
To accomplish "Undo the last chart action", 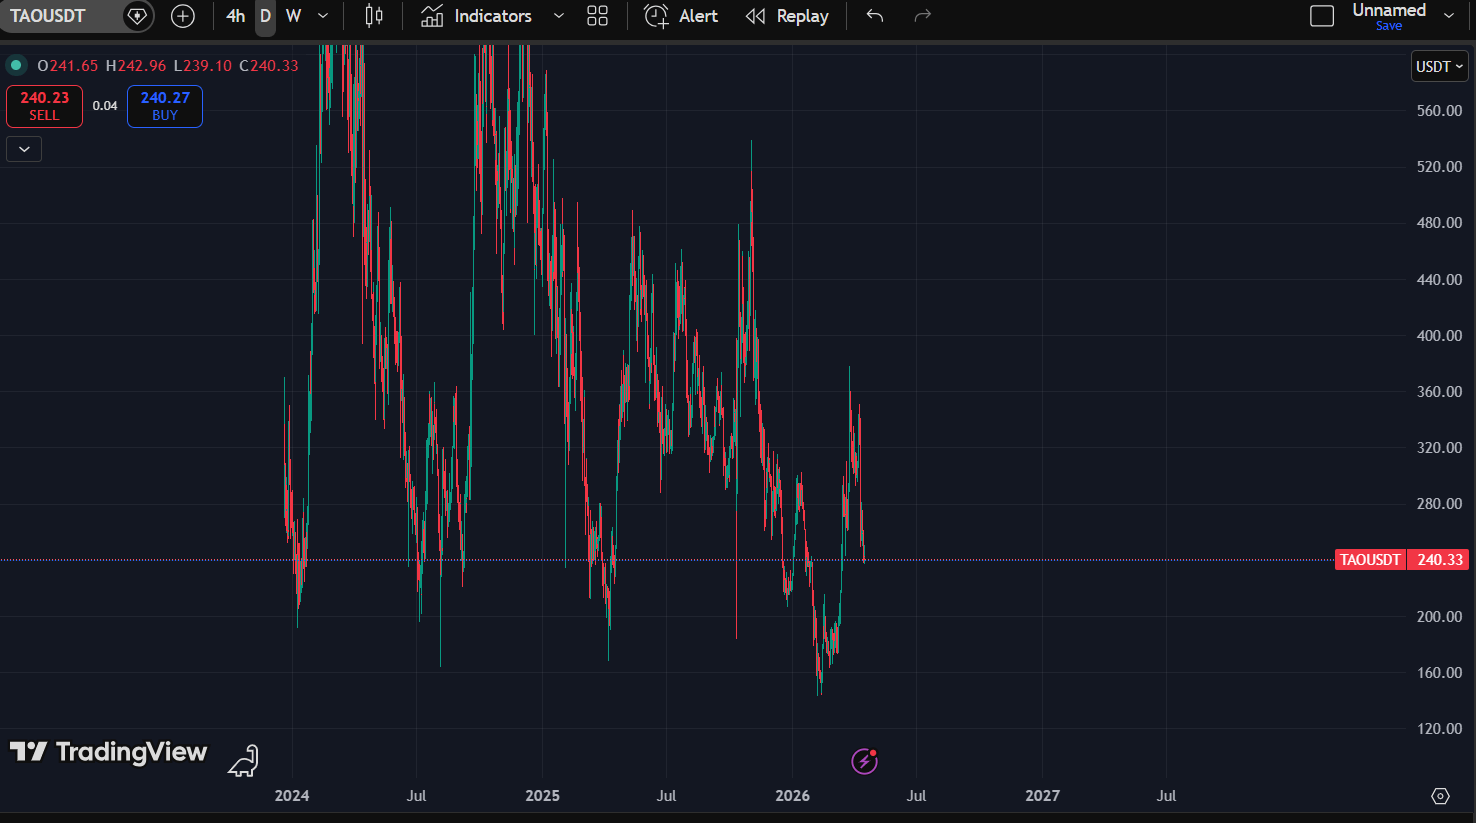I will point(875,16).
